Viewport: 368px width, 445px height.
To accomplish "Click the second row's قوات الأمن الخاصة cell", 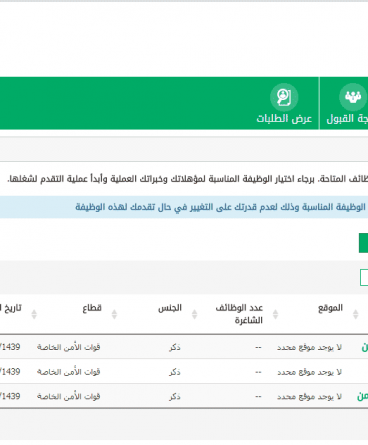I will pyautogui.click(x=68, y=372).
